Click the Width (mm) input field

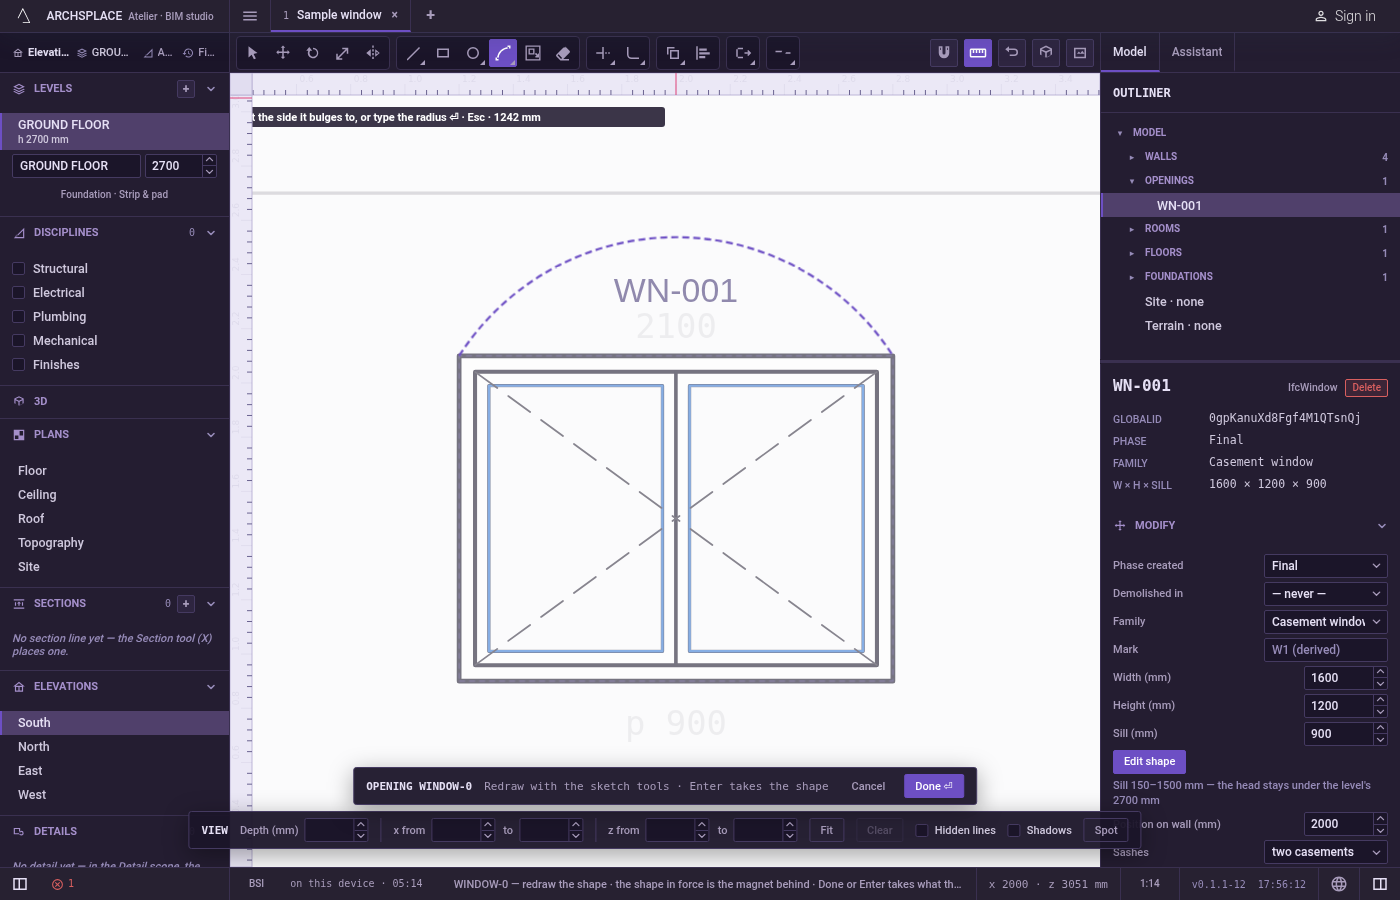[1338, 678]
